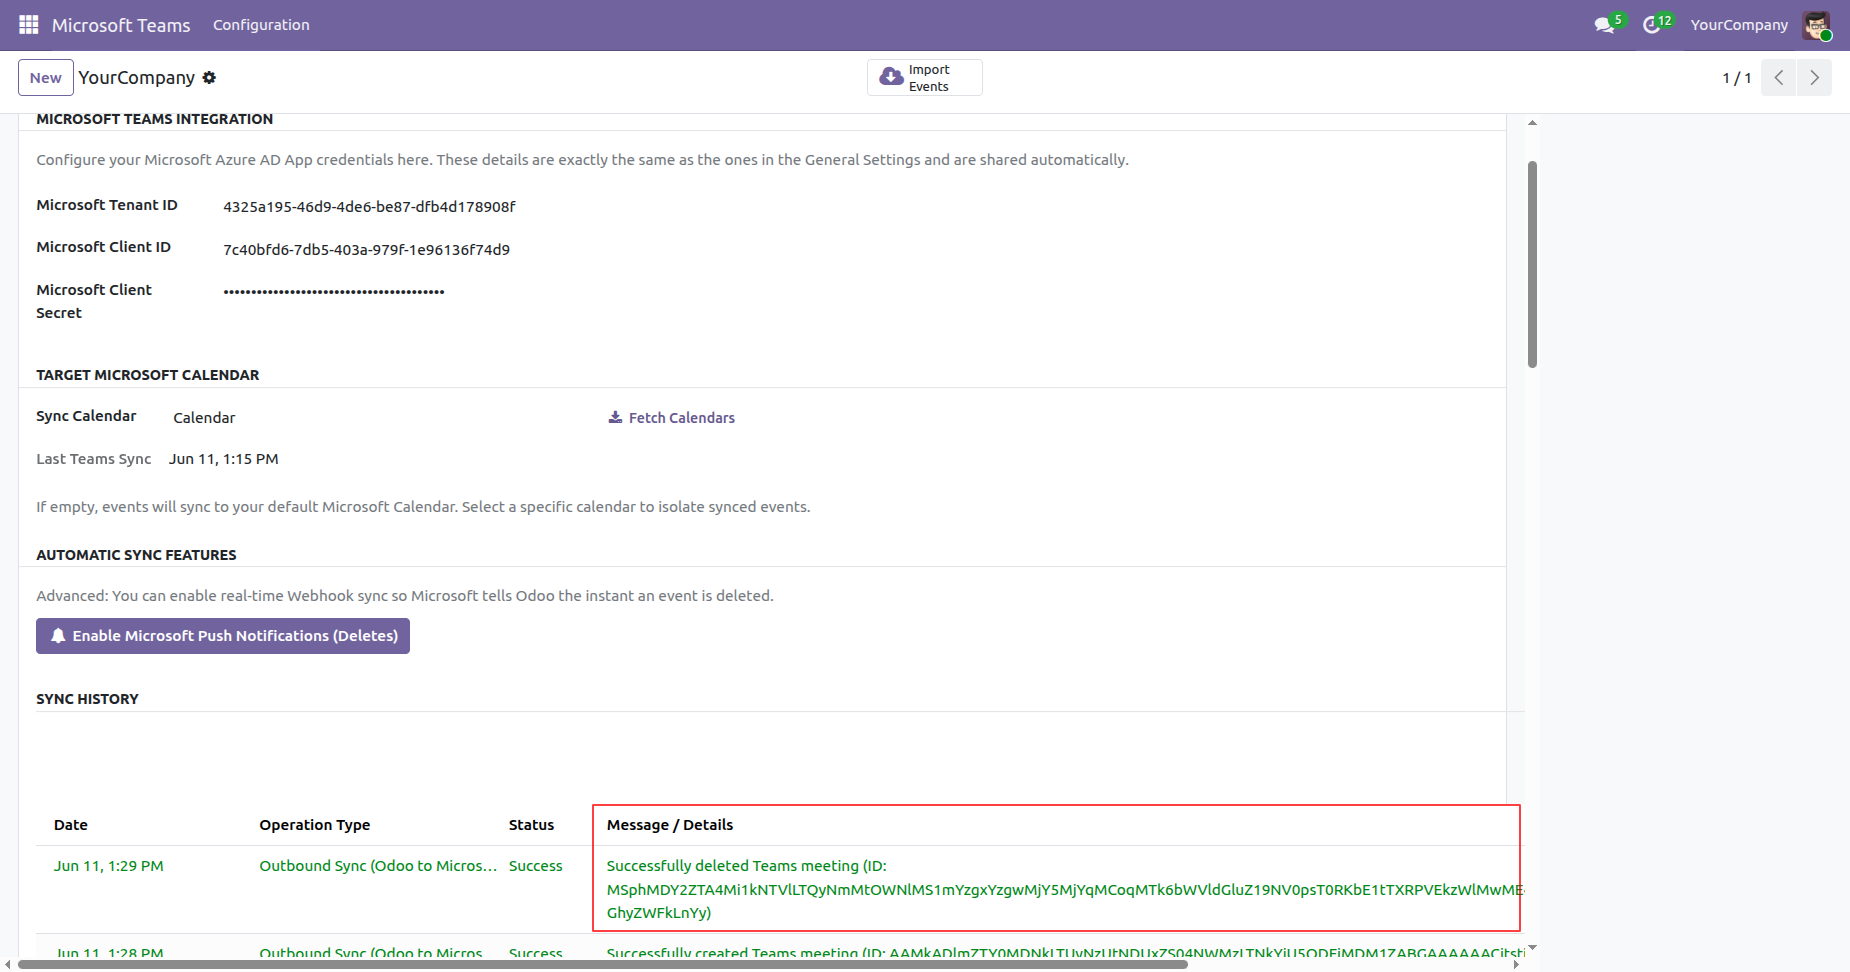
Task: Open the conversations chat icon with badge 5
Action: click(x=1609, y=25)
